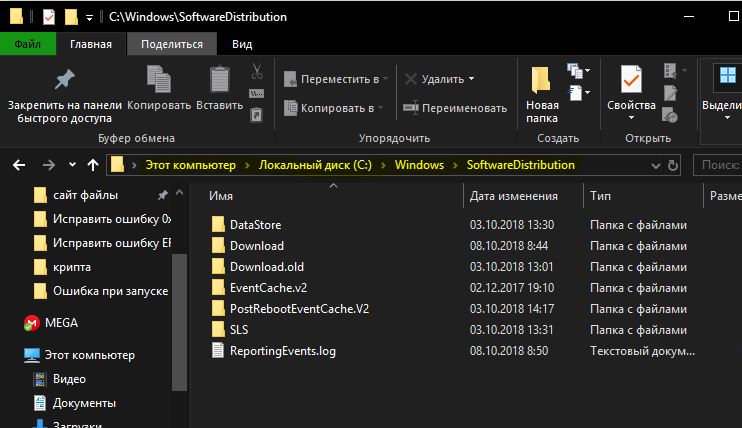Sort by Тип column header
Image resolution: width=742 pixels, height=428 pixels.
click(x=600, y=196)
